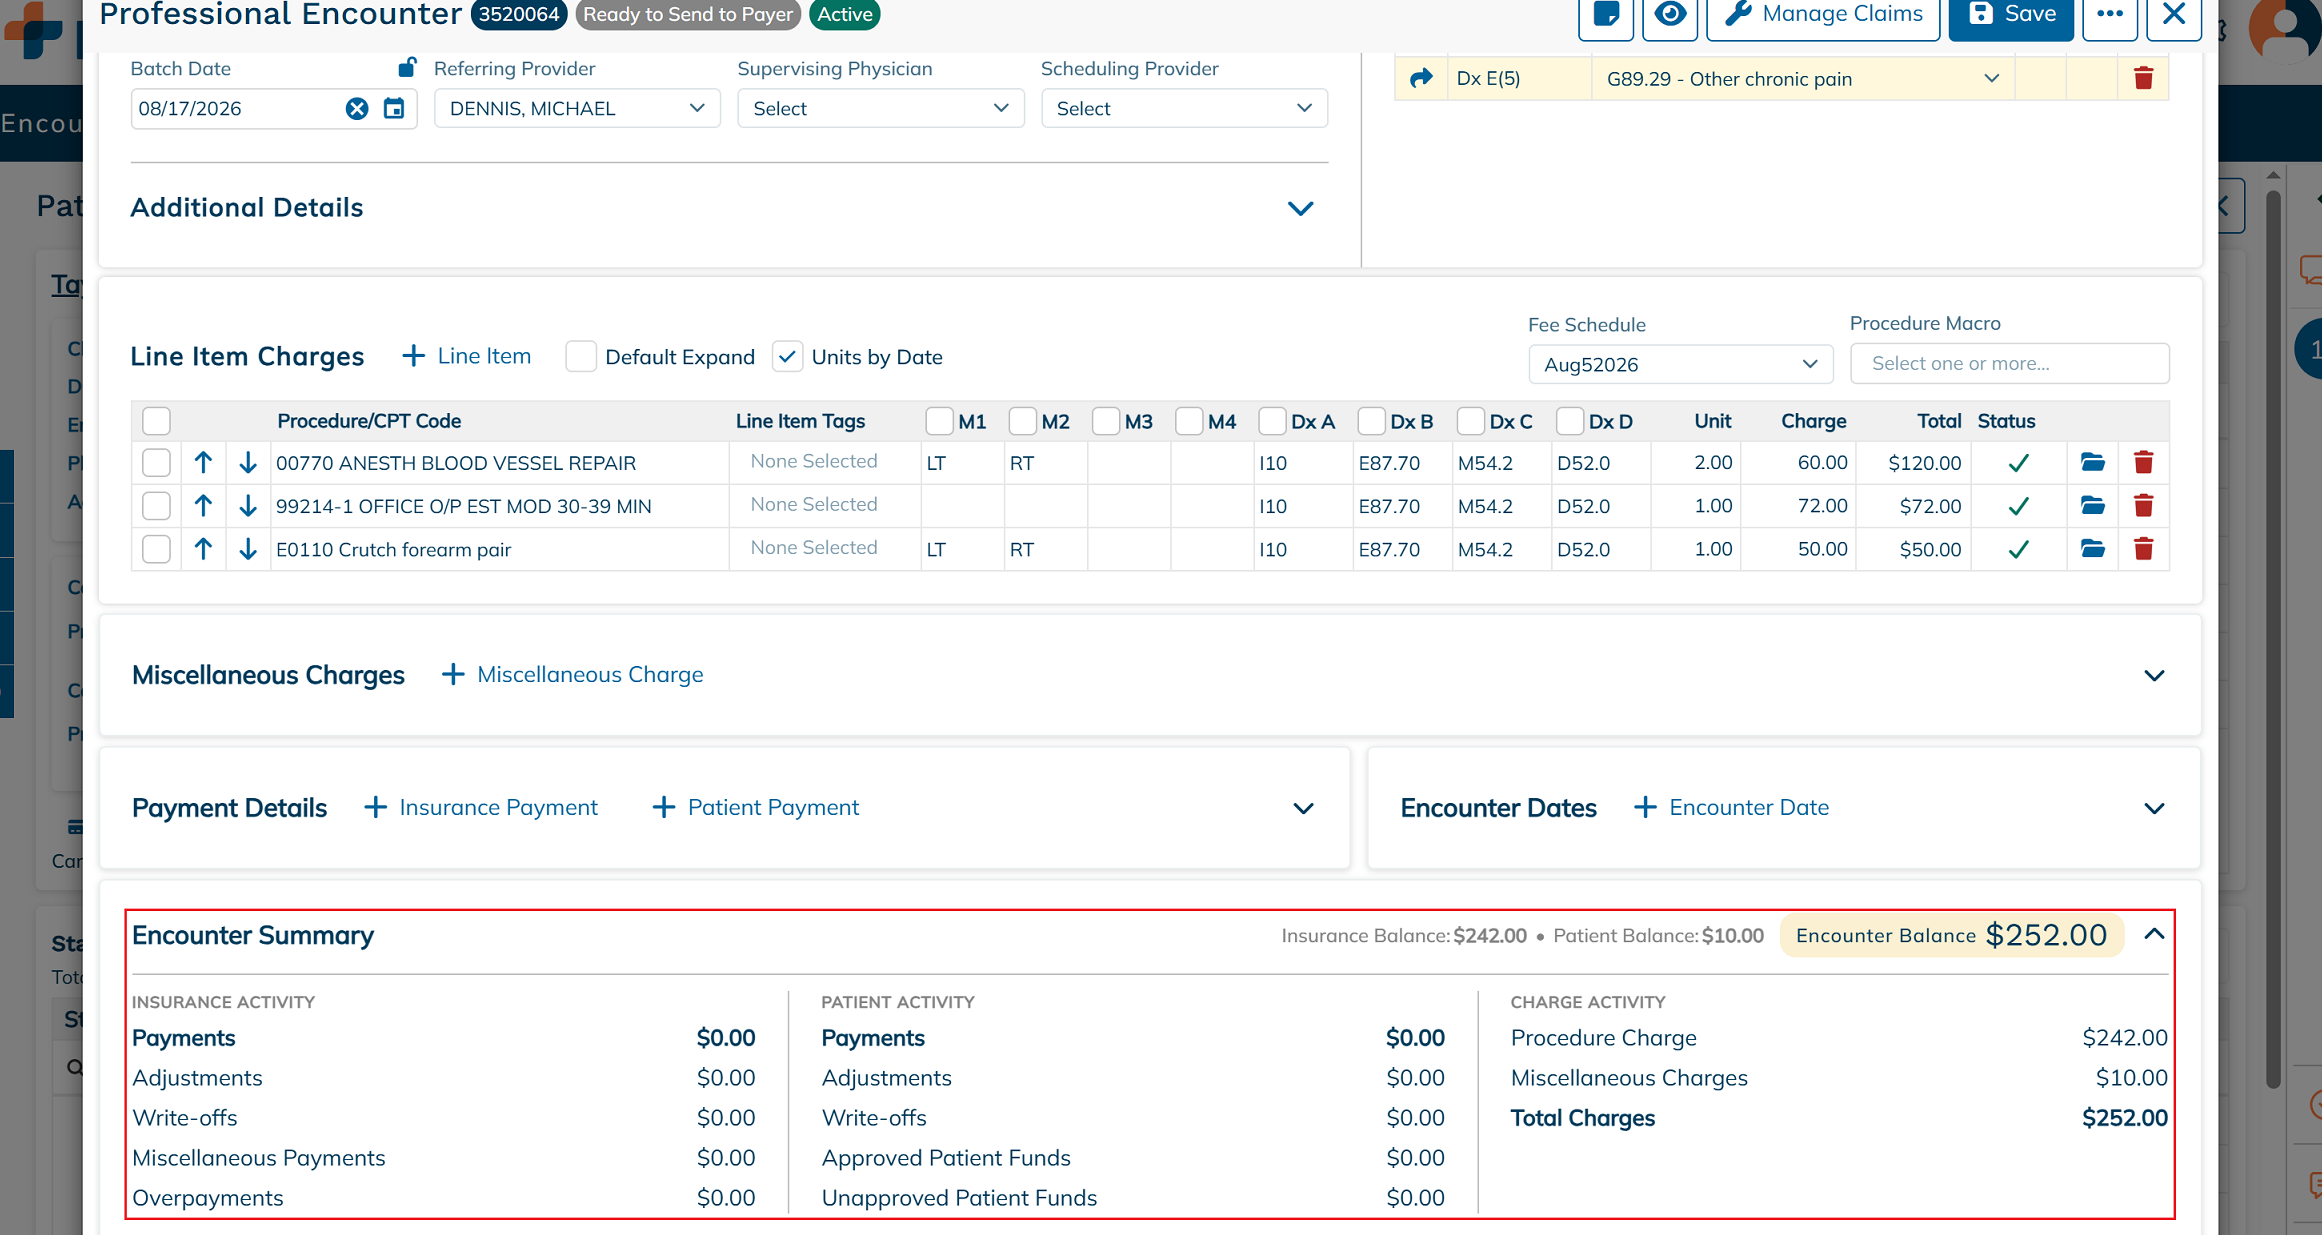Image resolution: width=2322 pixels, height=1235 pixels.
Task: Delete the Dx E(5) diagnosis row
Action: [x=2143, y=78]
